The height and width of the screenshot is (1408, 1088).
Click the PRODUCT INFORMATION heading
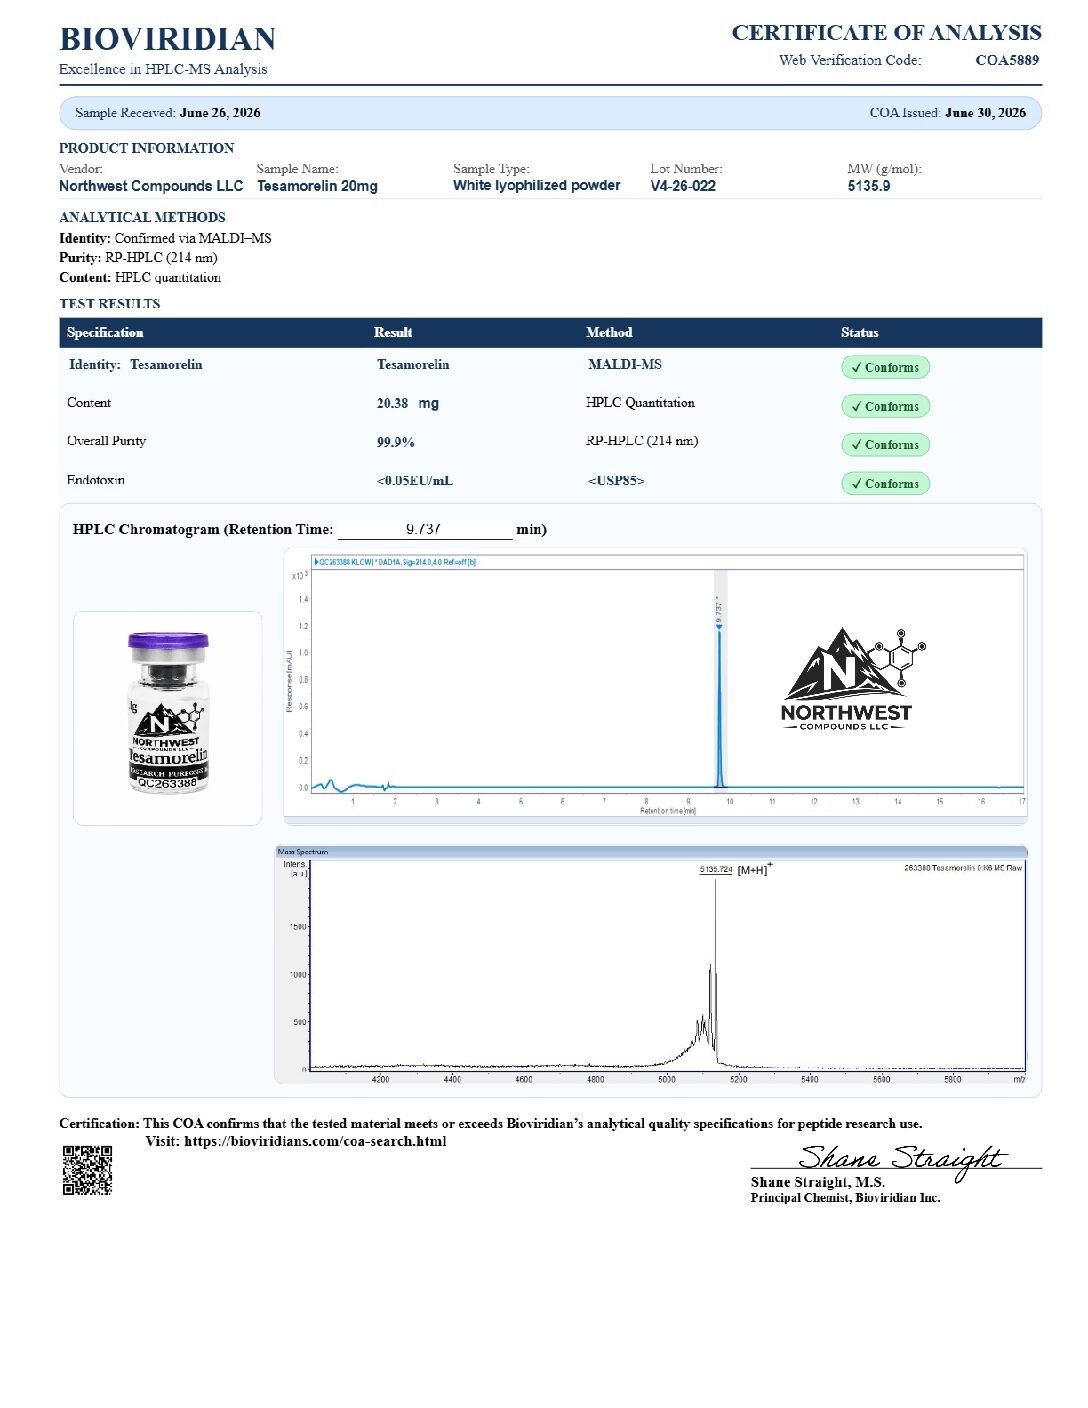(147, 148)
